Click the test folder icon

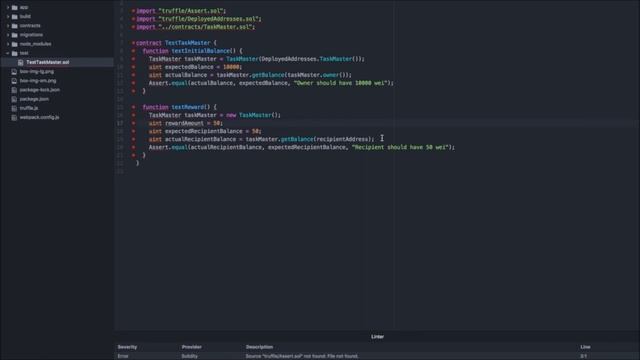click(x=15, y=53)
